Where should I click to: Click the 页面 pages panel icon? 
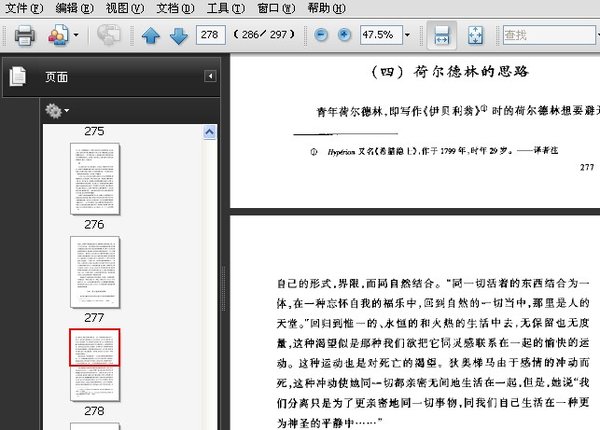18,76
